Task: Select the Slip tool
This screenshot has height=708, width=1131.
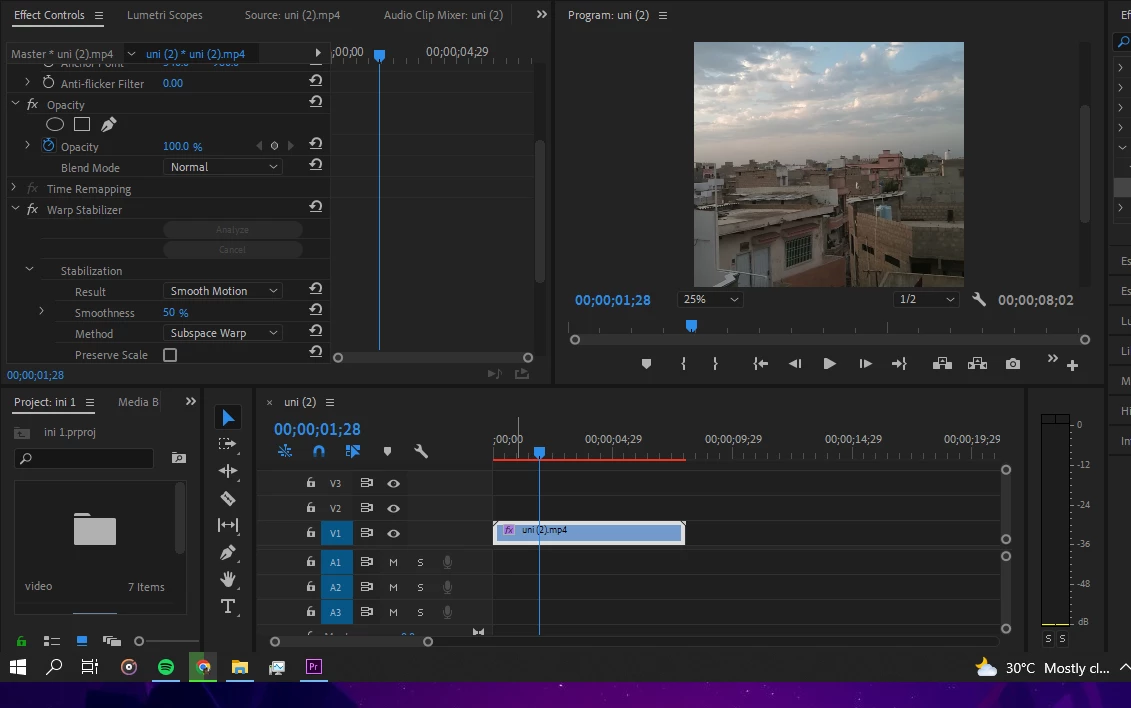Action: click(228, 525)
